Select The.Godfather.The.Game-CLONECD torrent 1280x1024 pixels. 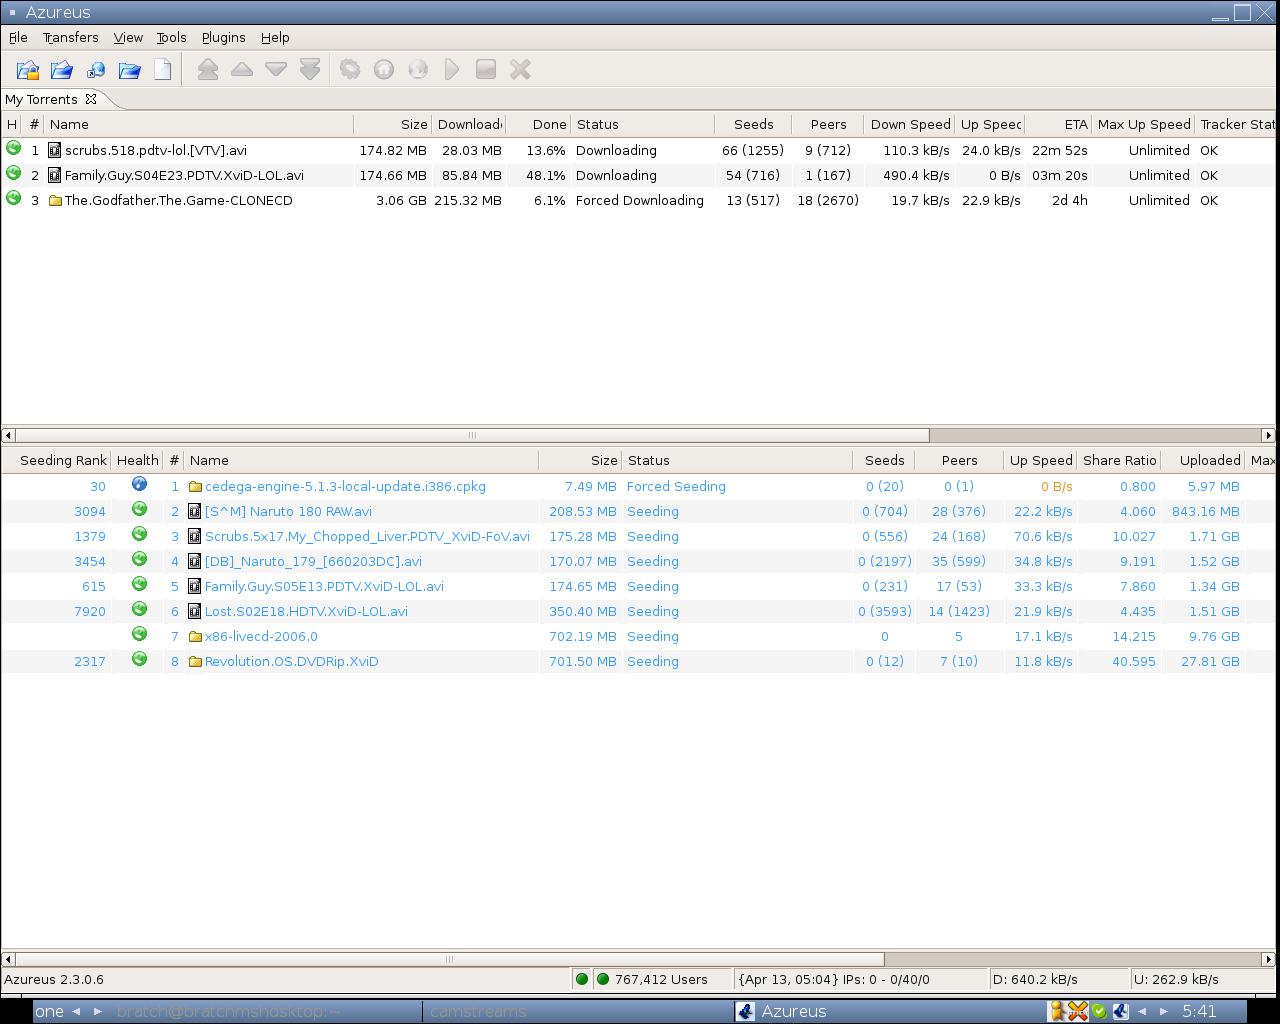click(638, 200)
